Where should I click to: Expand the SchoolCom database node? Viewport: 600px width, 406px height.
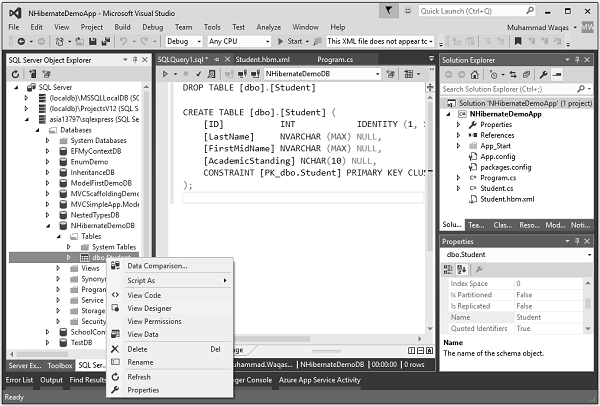tap(47, 331)
